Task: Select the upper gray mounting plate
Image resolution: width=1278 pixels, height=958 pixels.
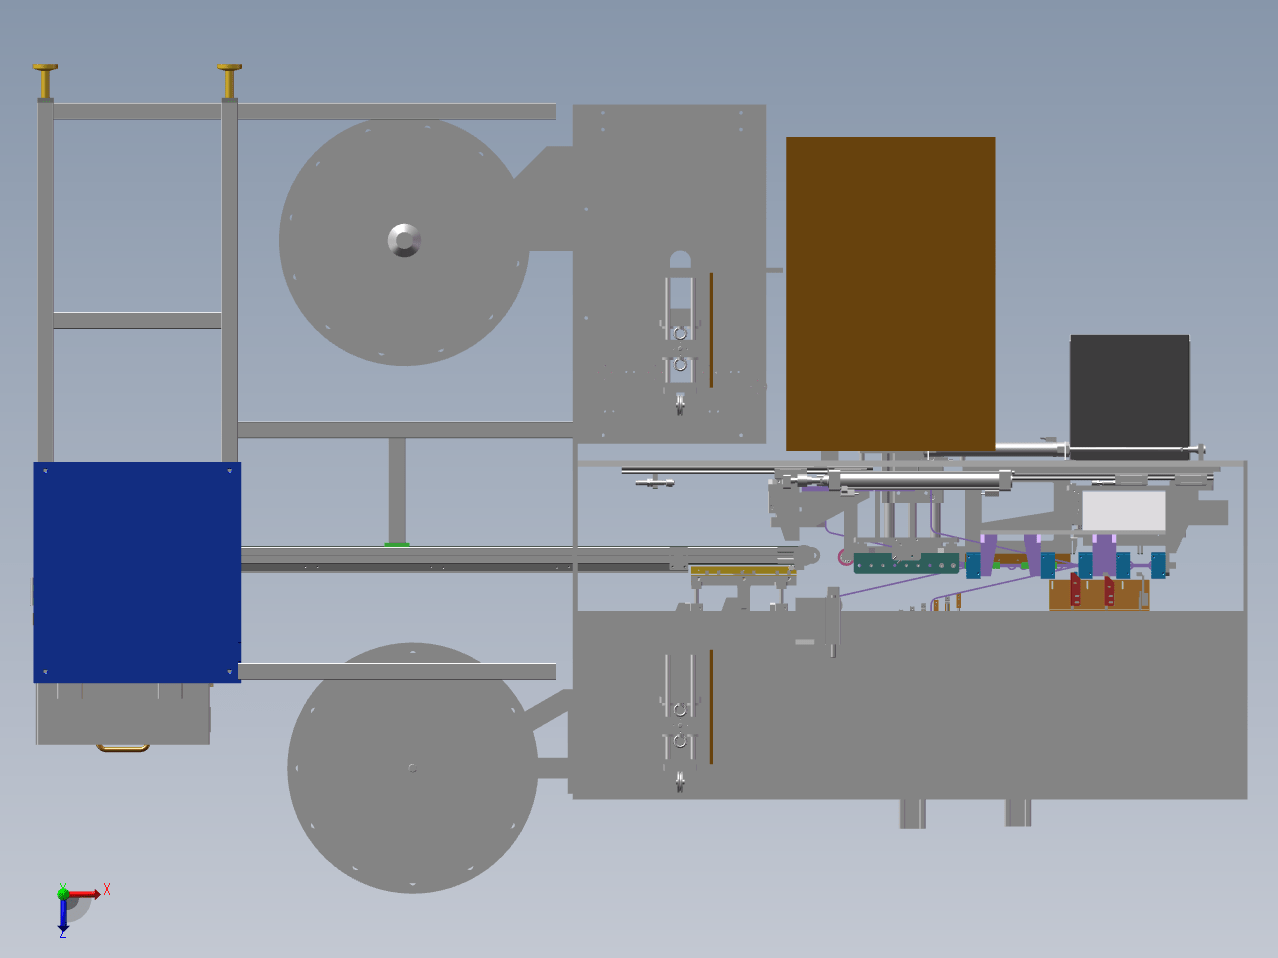Action: pyautogui.click(x=669, y=274)
